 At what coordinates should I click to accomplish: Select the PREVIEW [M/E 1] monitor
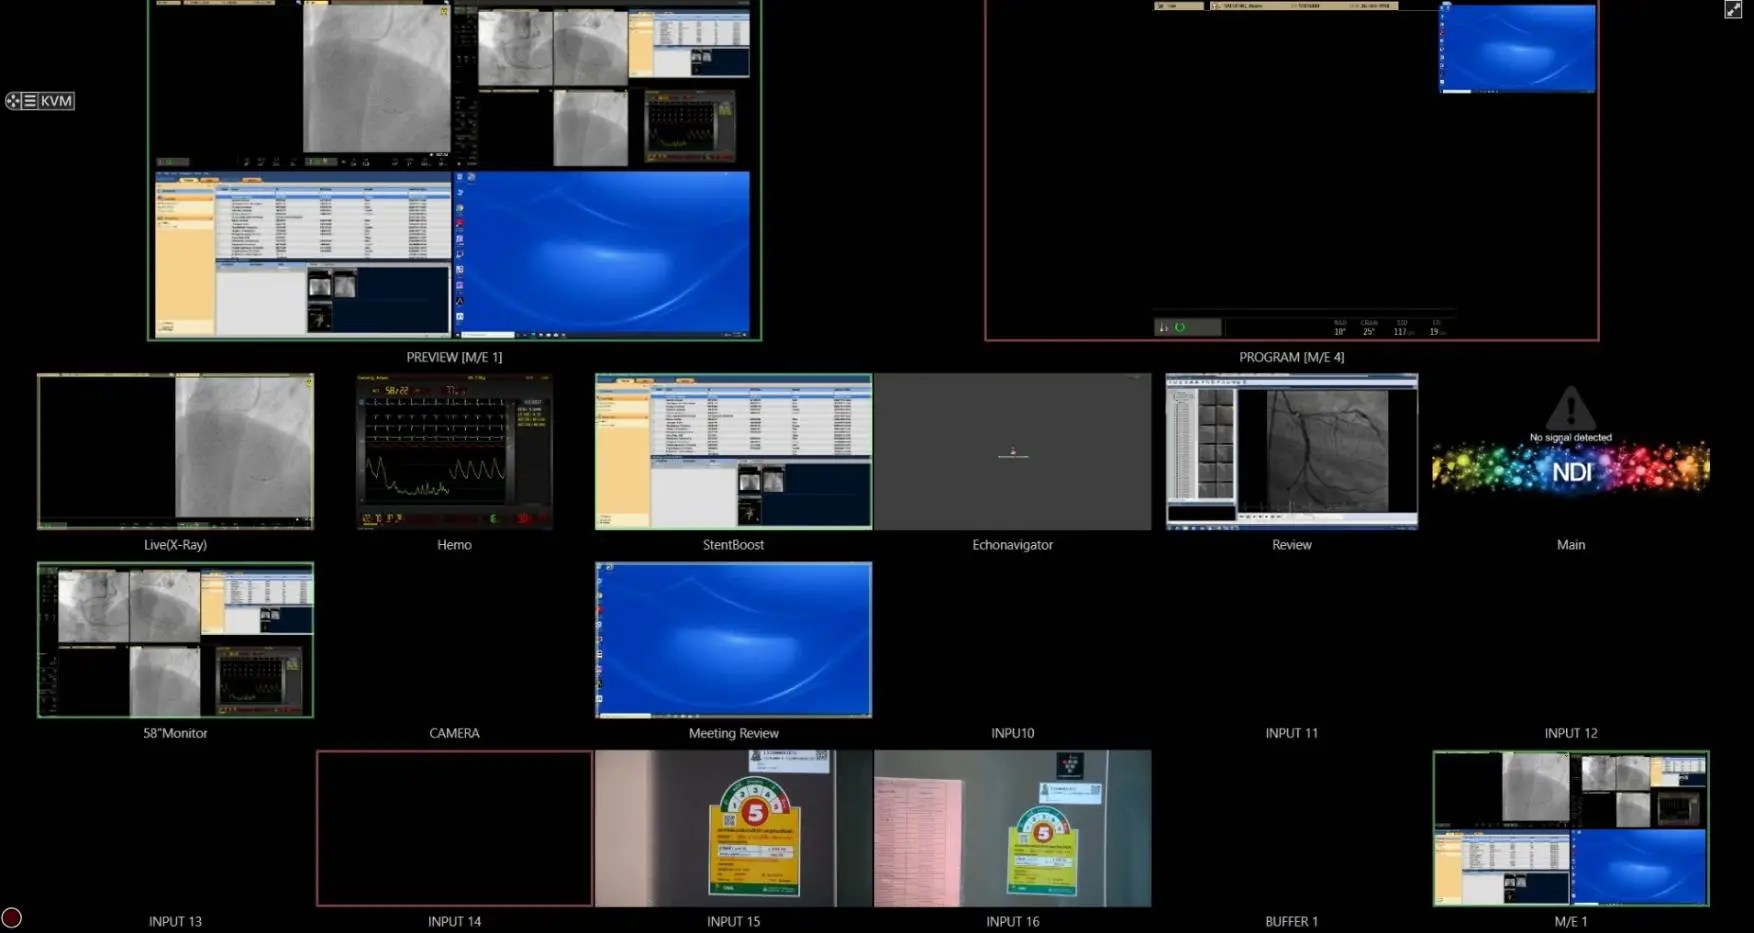(x=454, y=170)
